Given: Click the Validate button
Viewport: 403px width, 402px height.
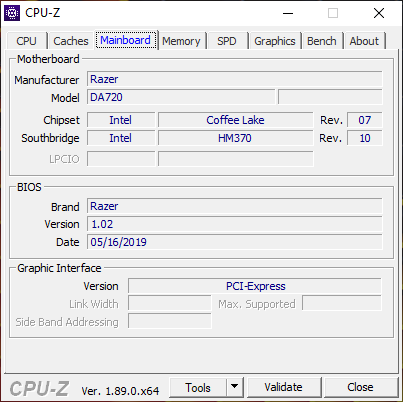Looking at the screenshot, I should 284,387.
